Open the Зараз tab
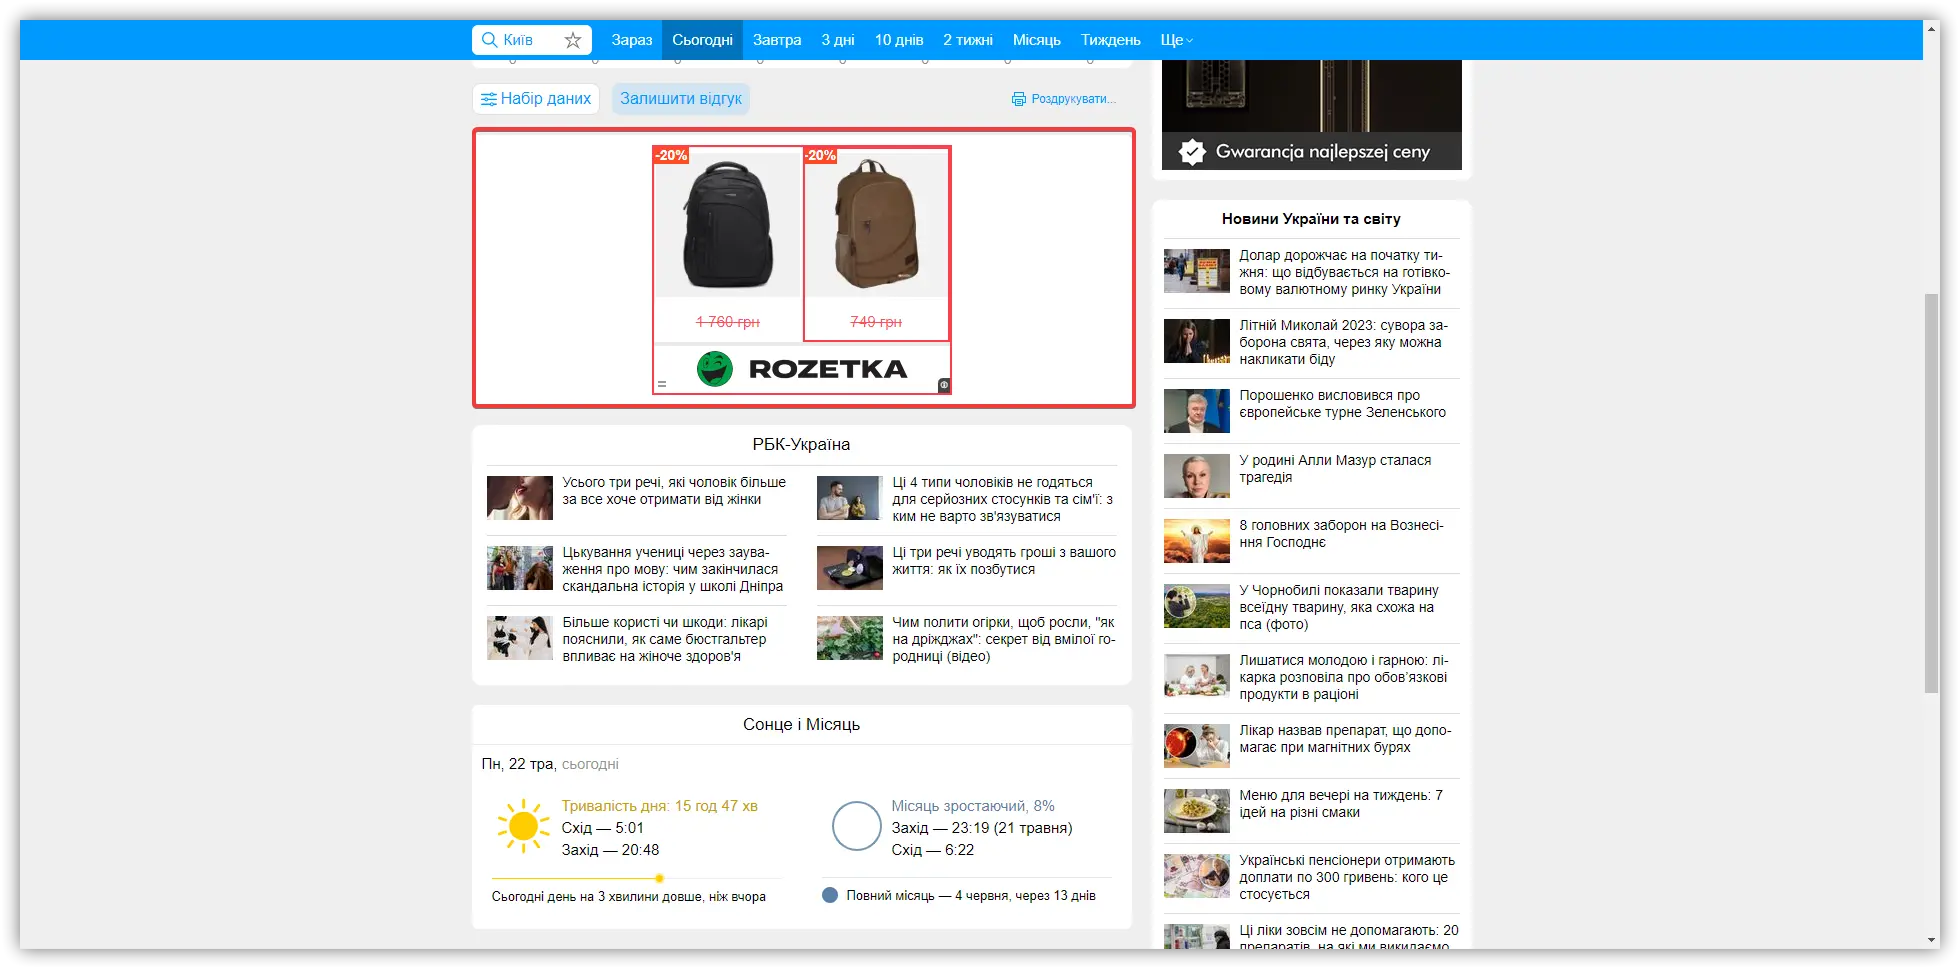This screenshot has width=1960, height=969. pyautogui.click(x=632, y=40)
